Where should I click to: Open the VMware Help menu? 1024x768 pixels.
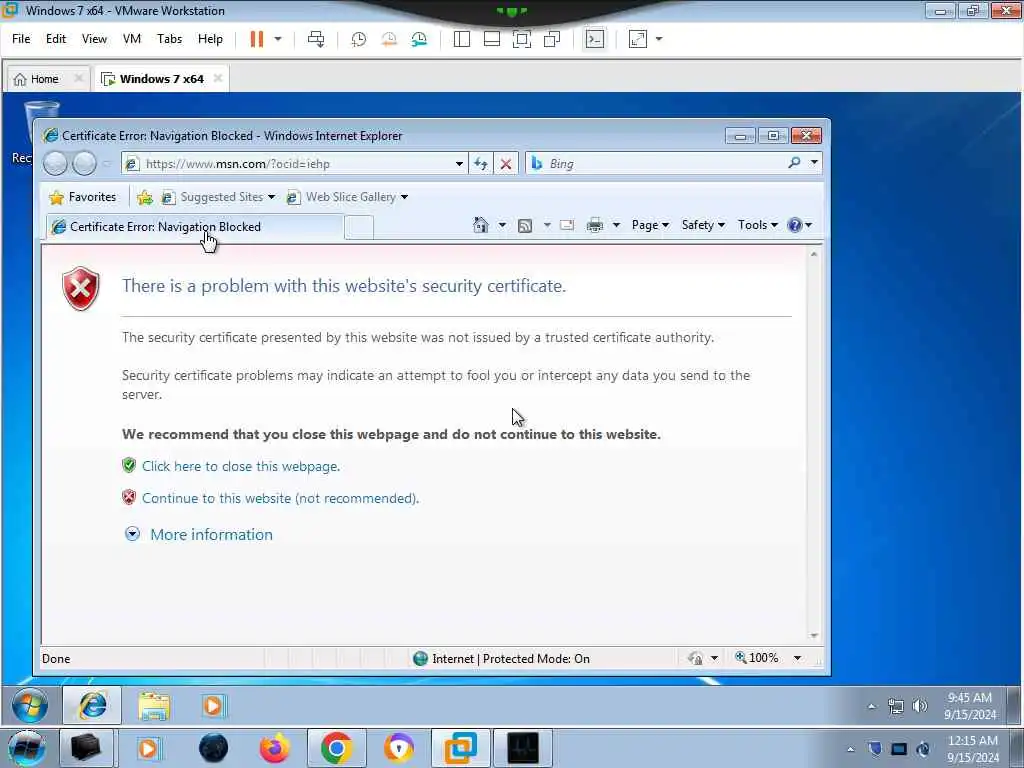click(210, 39)
